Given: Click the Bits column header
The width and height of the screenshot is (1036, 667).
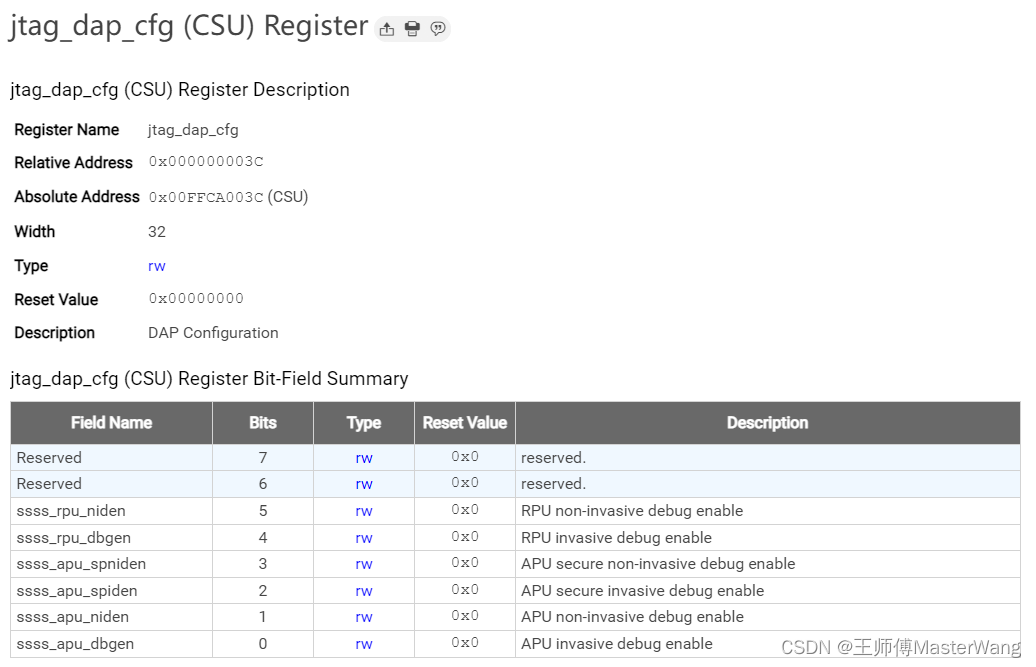Looking at the screenshot, I should pyautogui.click(x=263, y=423).
